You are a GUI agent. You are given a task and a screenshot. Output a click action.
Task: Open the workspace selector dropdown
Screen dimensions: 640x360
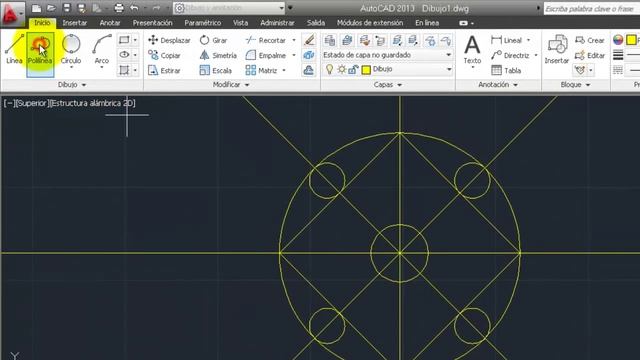[x=229, y=8]
